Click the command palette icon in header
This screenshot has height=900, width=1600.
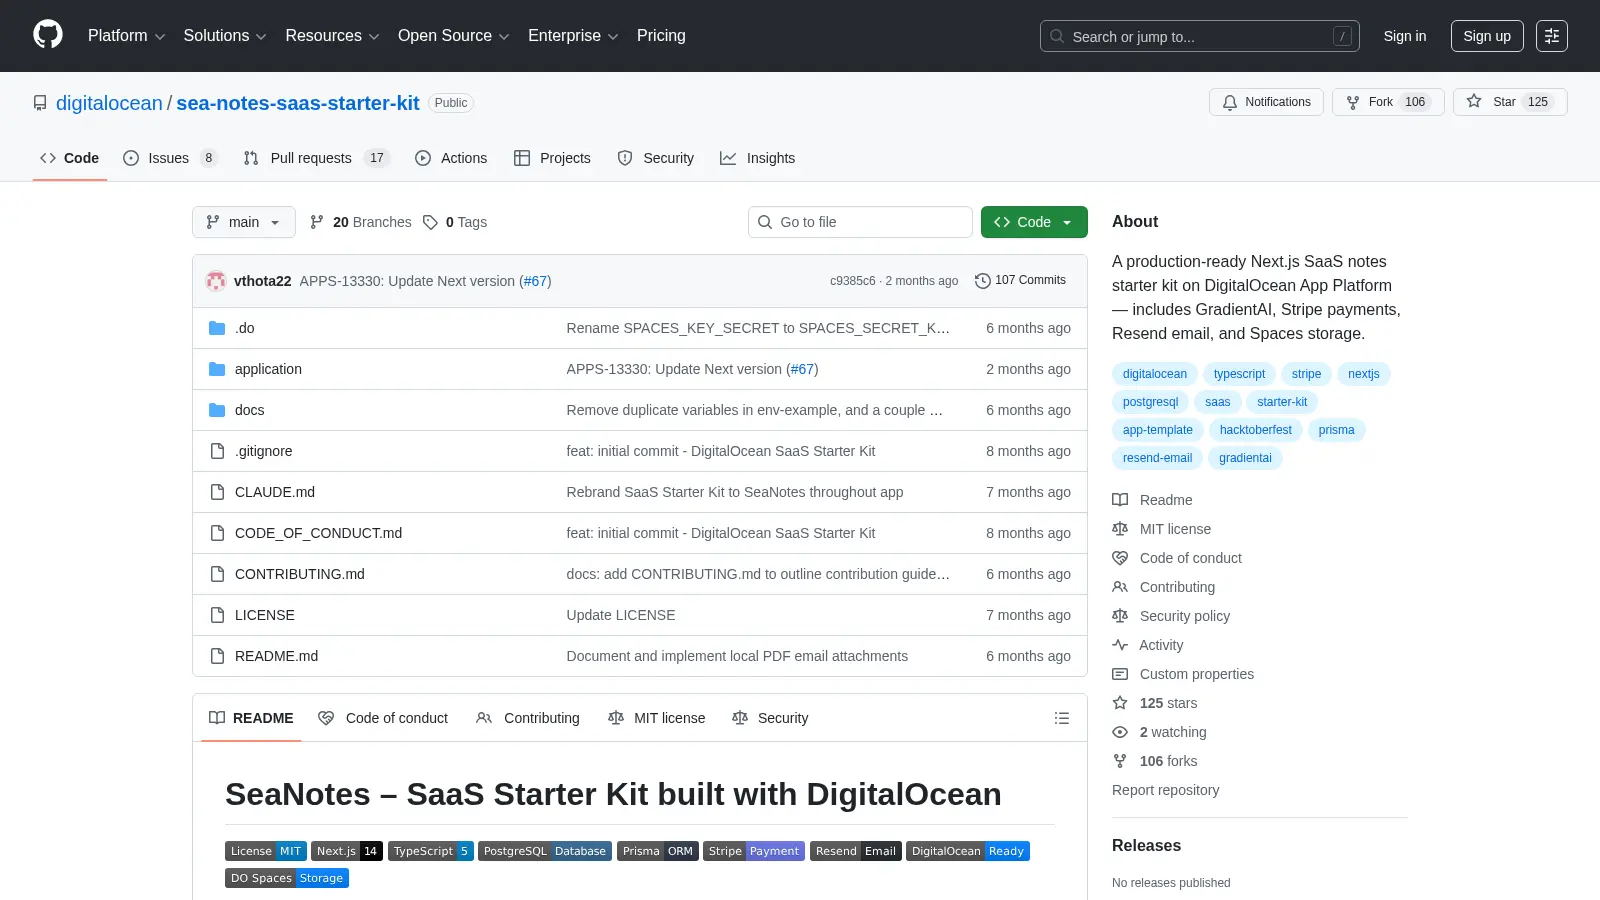pos(1552,36)
